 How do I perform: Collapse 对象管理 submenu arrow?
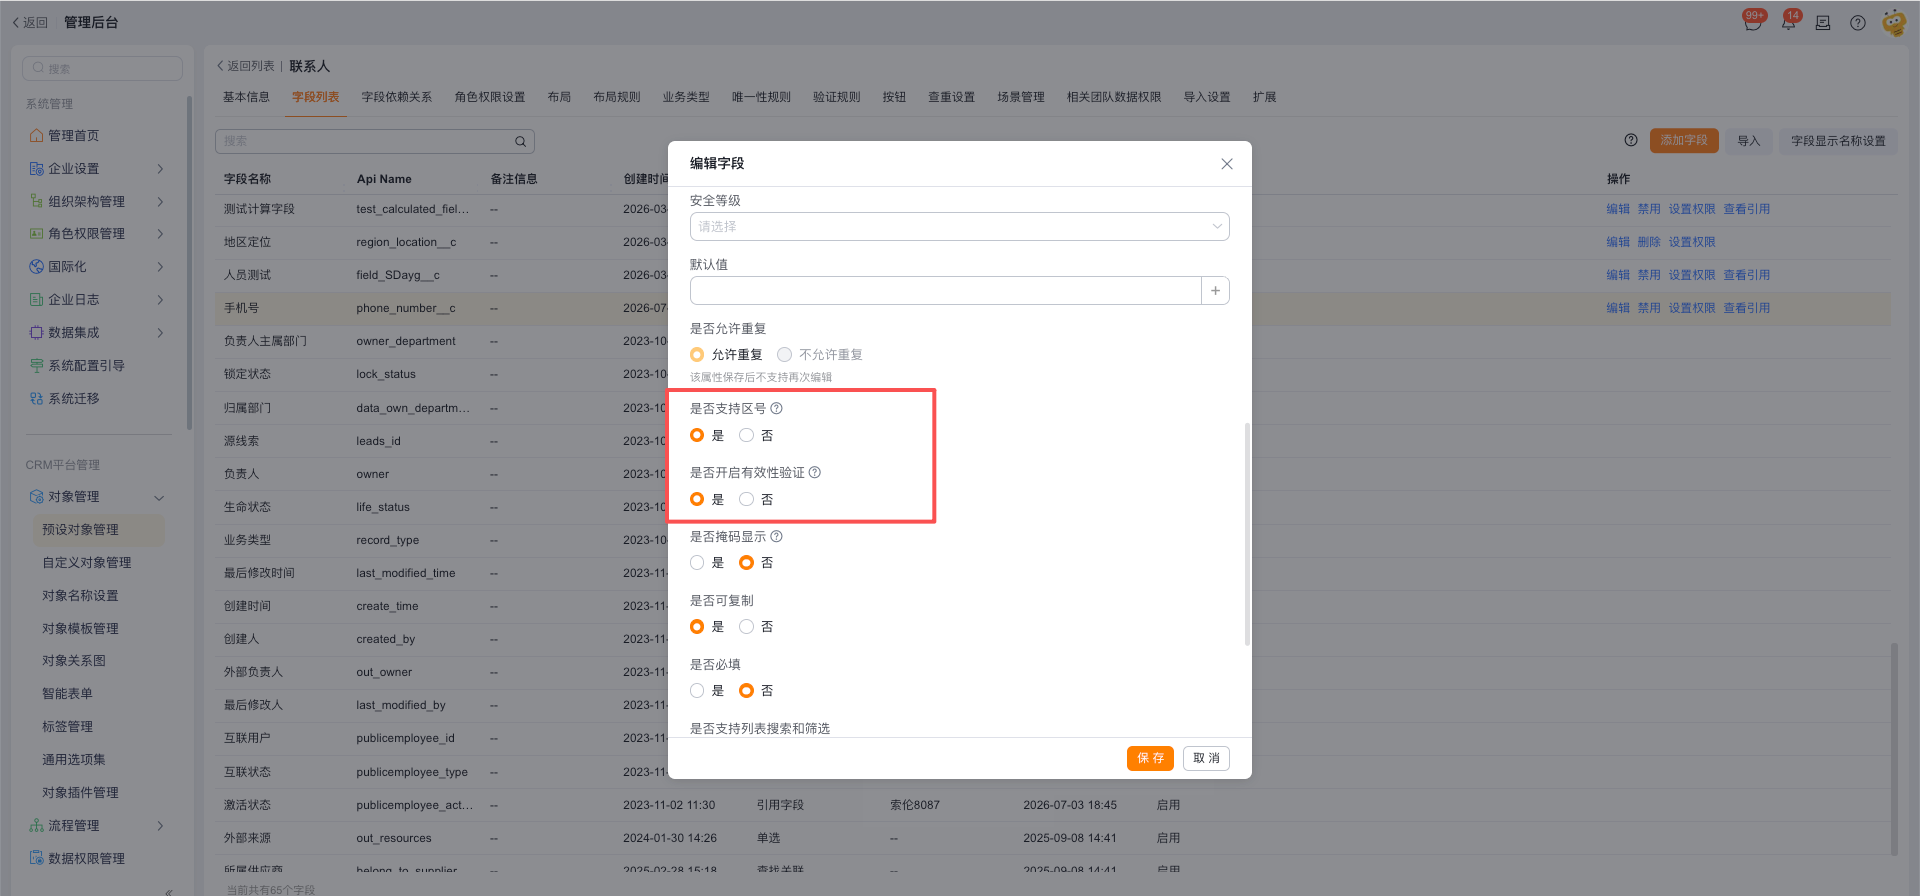click(x=159, y=498)
